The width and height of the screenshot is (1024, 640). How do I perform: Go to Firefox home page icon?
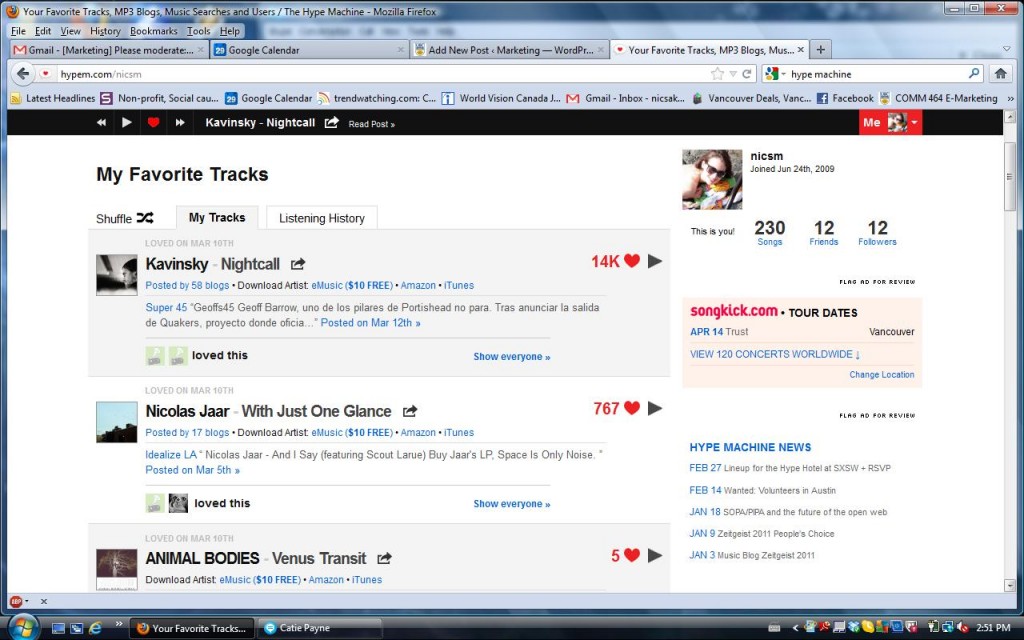pyautogui.click(x=1000, y=73)
